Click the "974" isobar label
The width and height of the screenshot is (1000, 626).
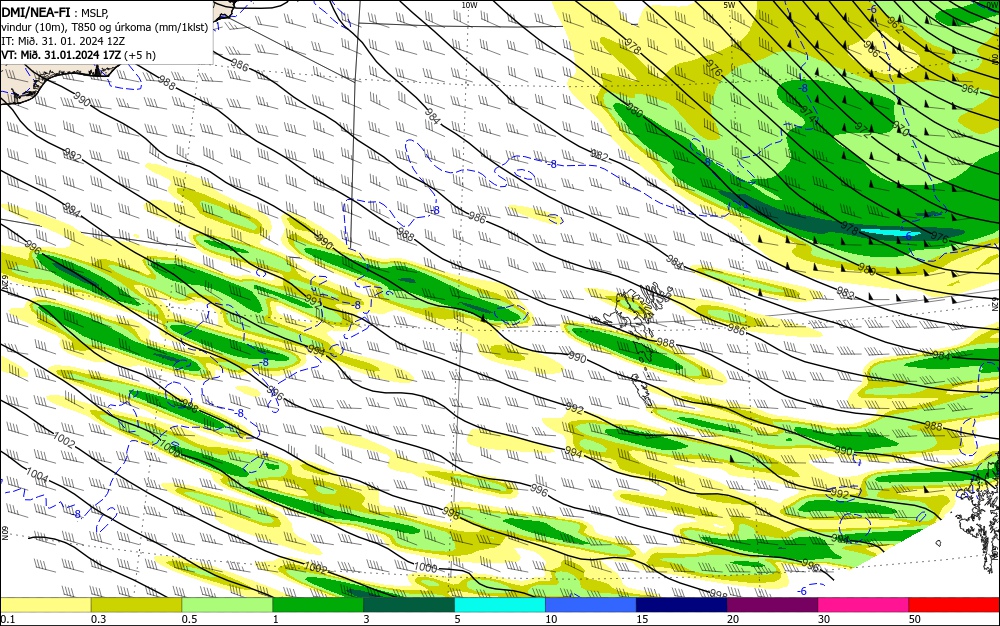click(x=809, y=113)
